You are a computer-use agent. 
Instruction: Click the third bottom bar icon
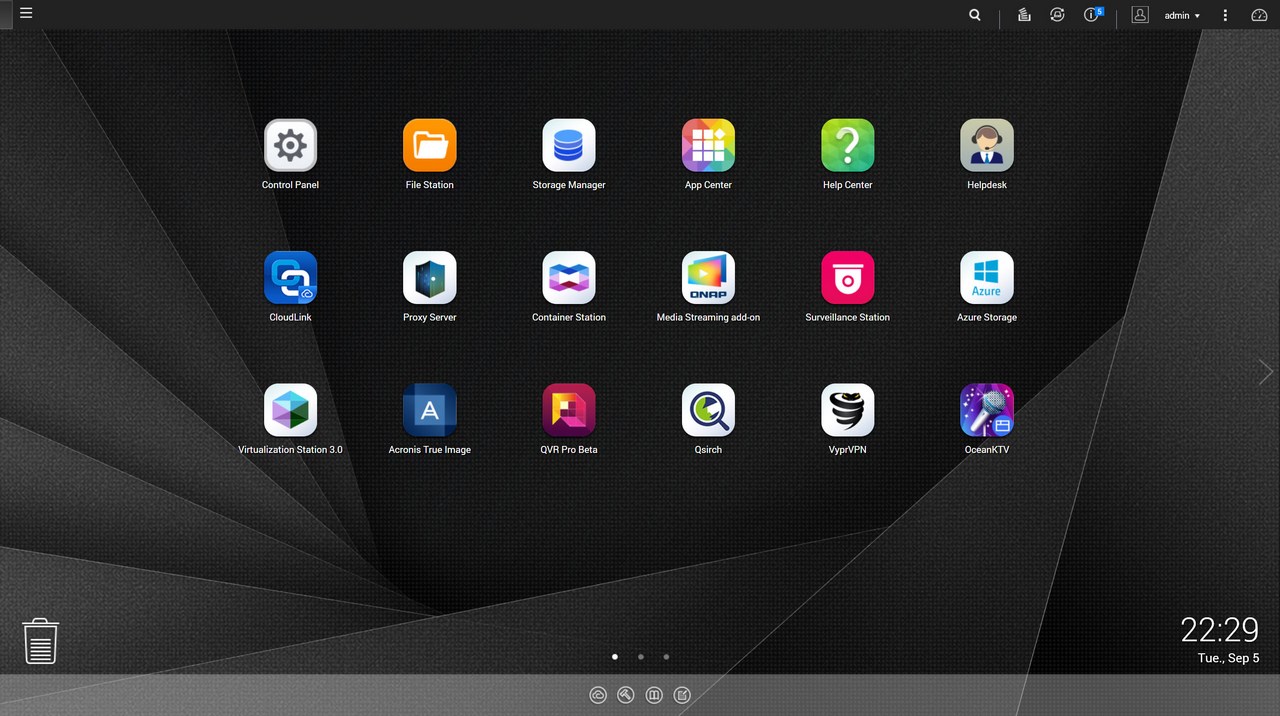654,695
